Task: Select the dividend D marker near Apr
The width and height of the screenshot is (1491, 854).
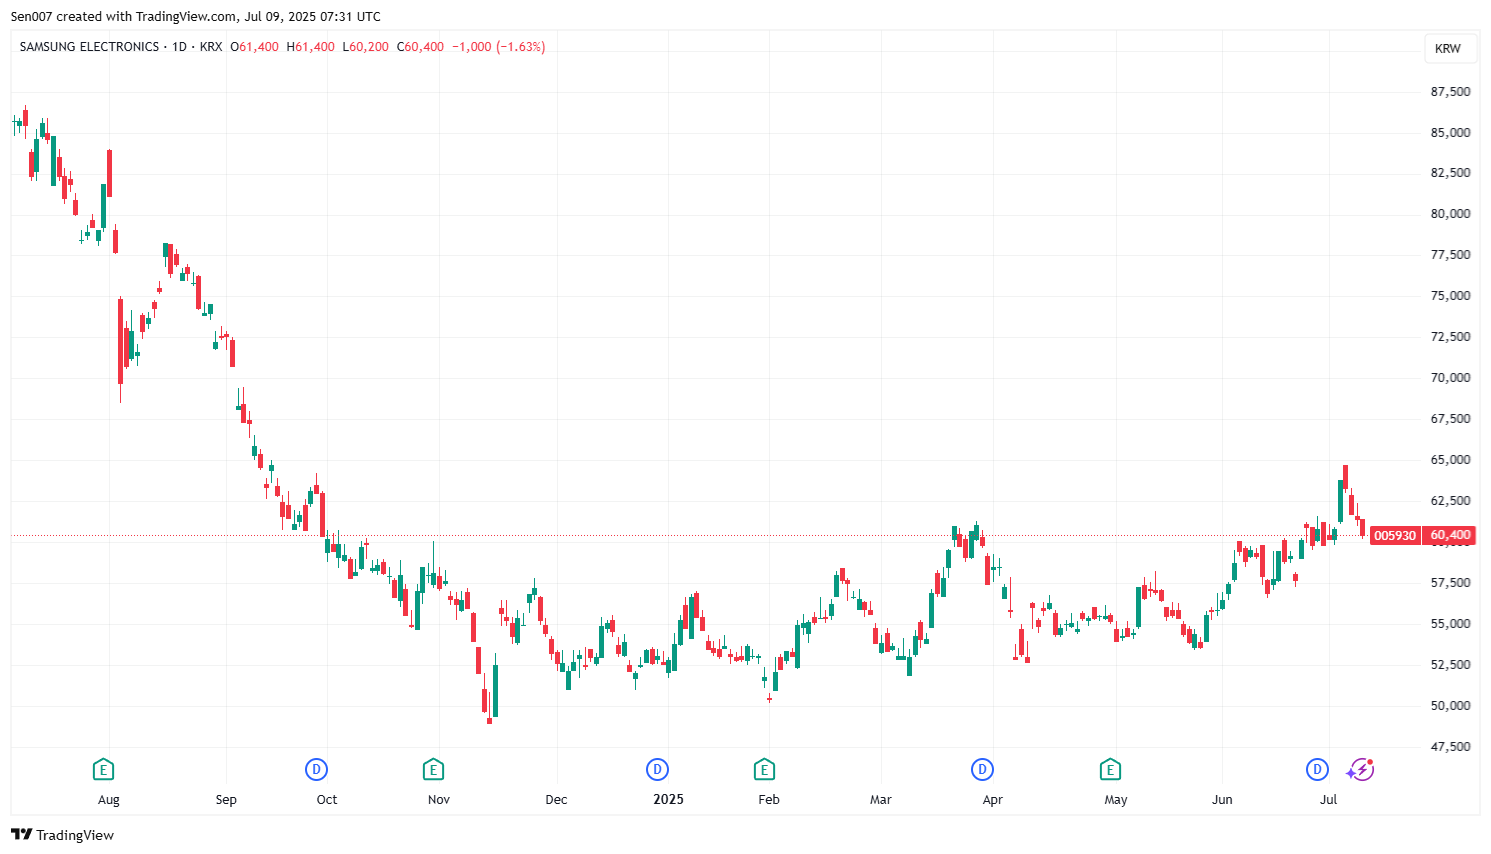Action: 983,769
